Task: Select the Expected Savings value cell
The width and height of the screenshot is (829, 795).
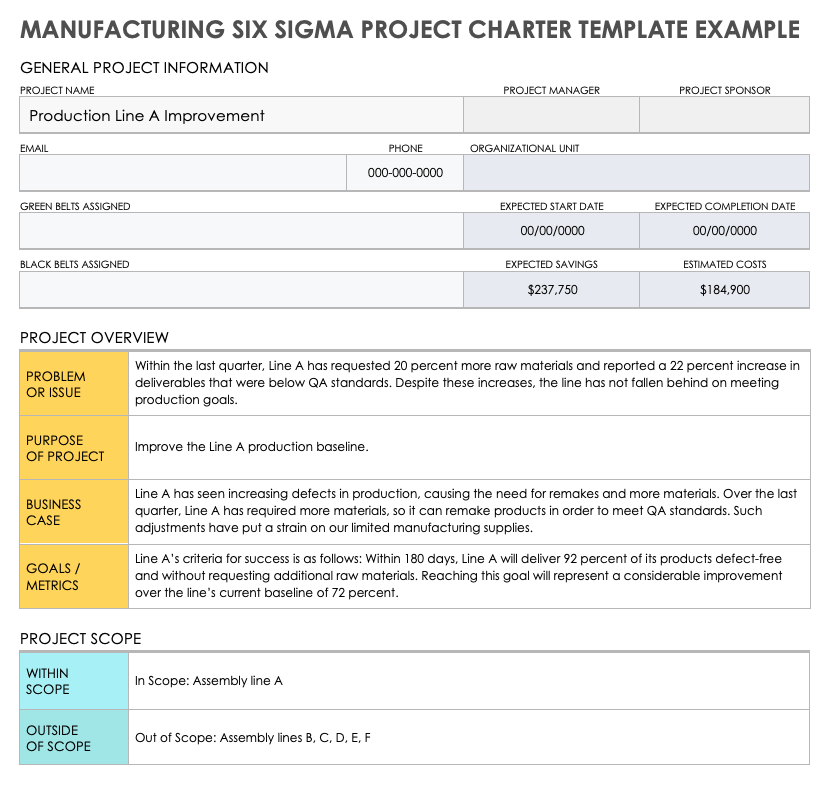Action: [x=551, y=290]
